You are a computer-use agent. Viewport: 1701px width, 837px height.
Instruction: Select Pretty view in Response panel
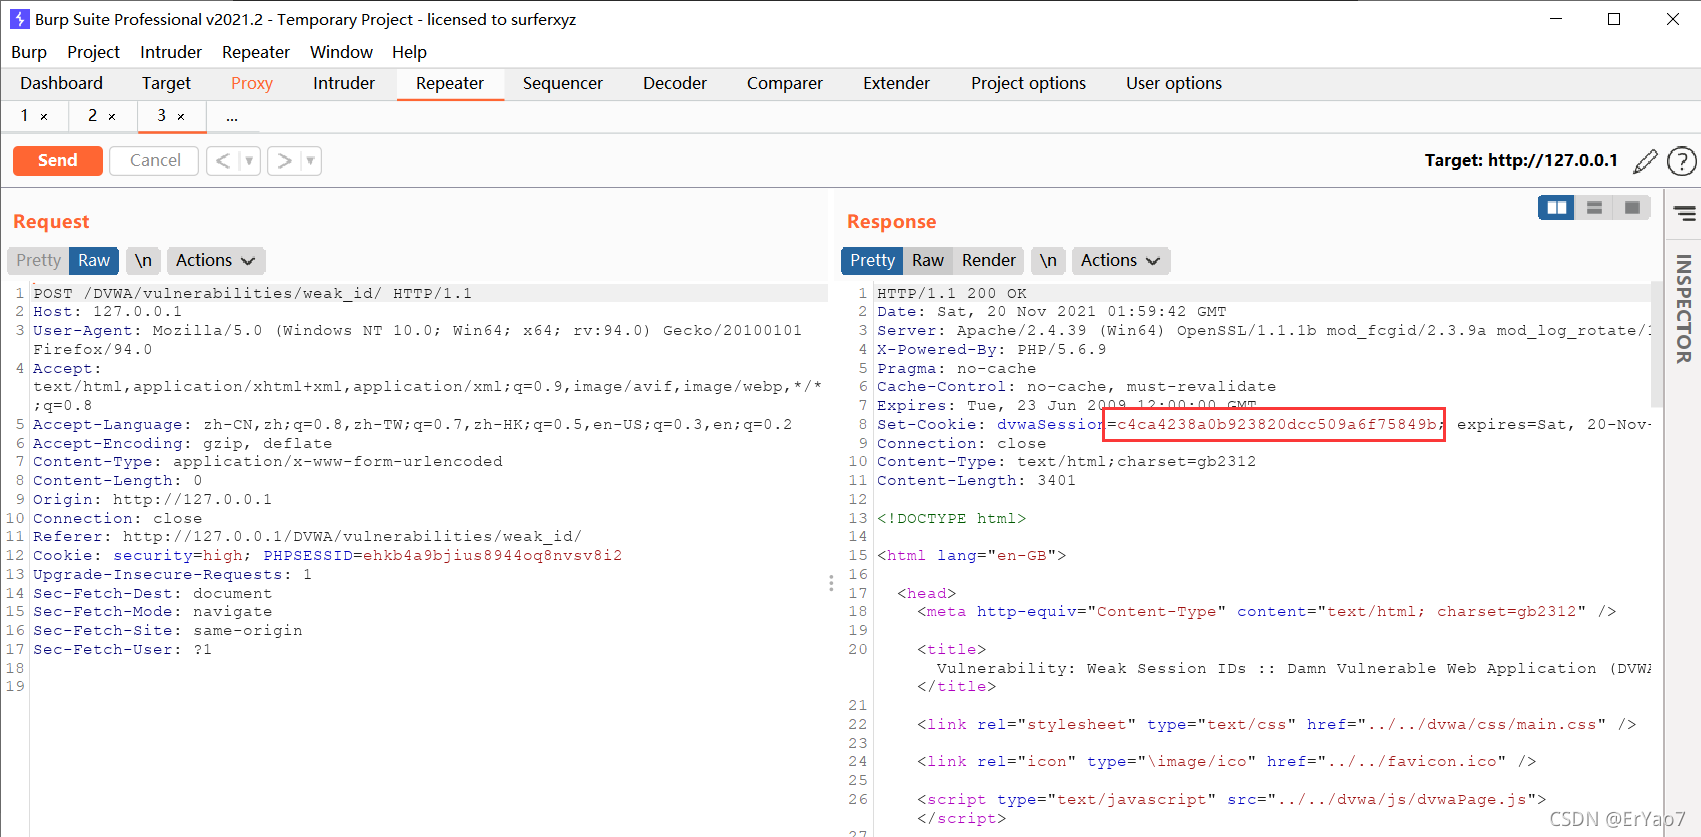coord(872,260)
